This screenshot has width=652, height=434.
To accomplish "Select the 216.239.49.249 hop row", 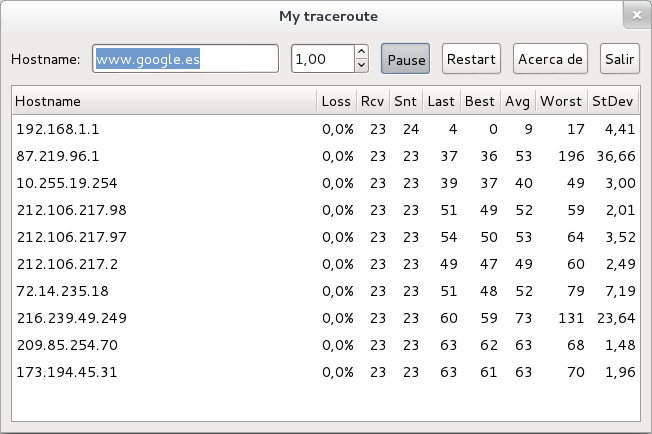I will 326,318.
